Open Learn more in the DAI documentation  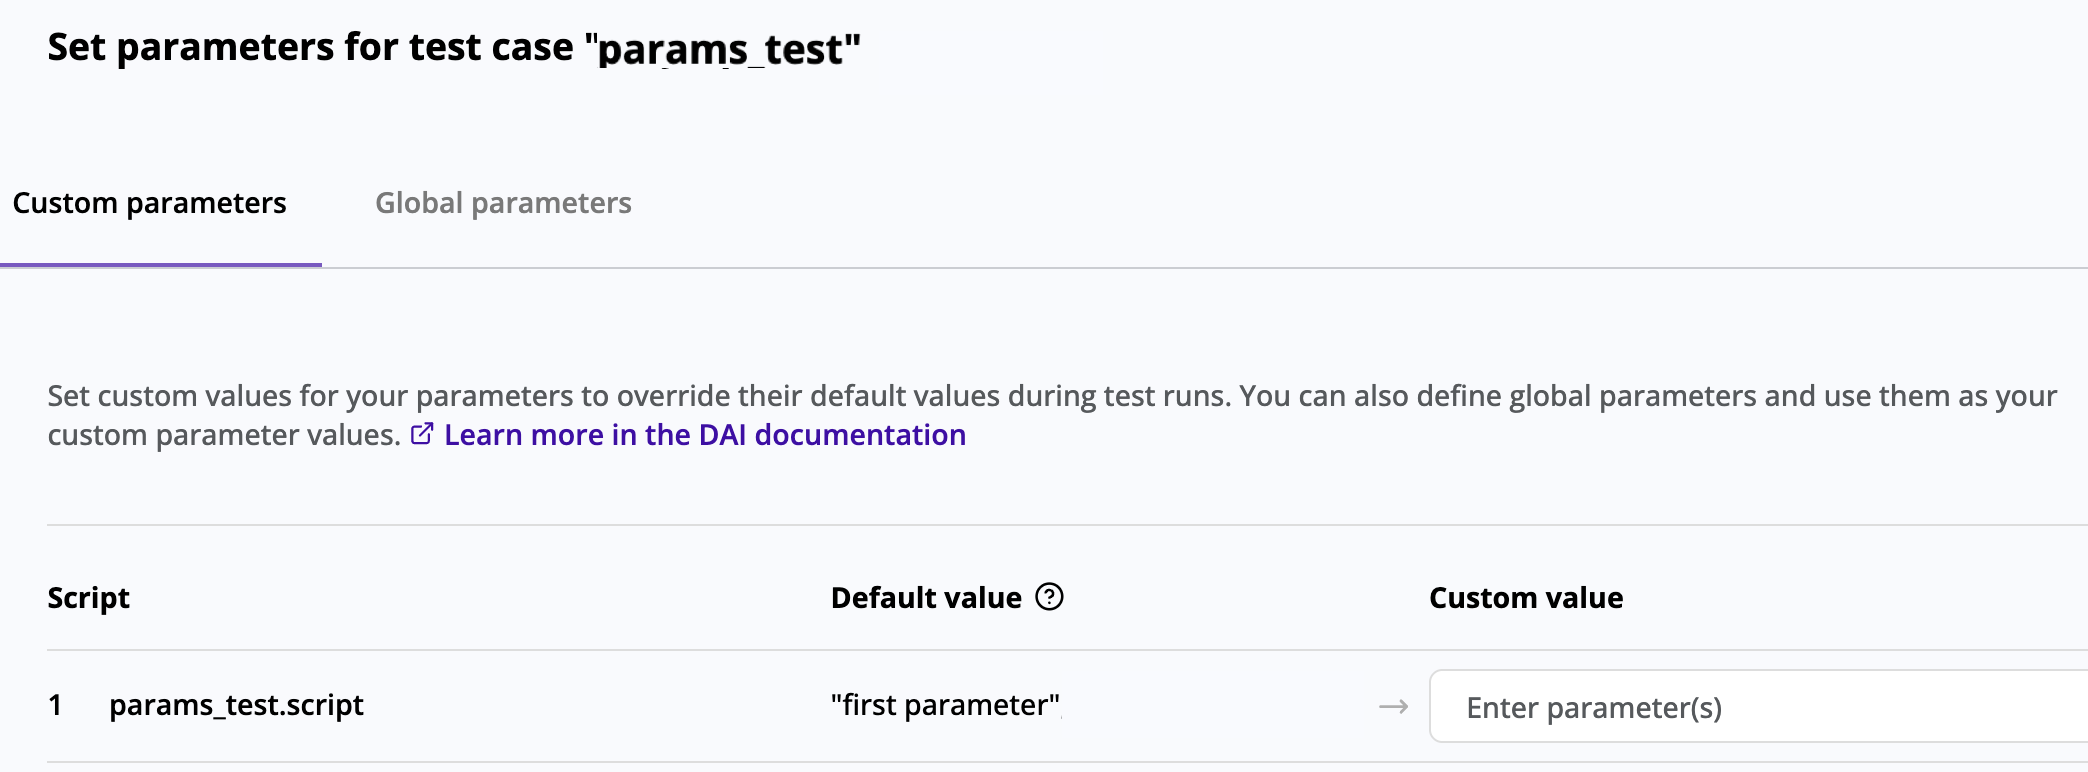704,434
